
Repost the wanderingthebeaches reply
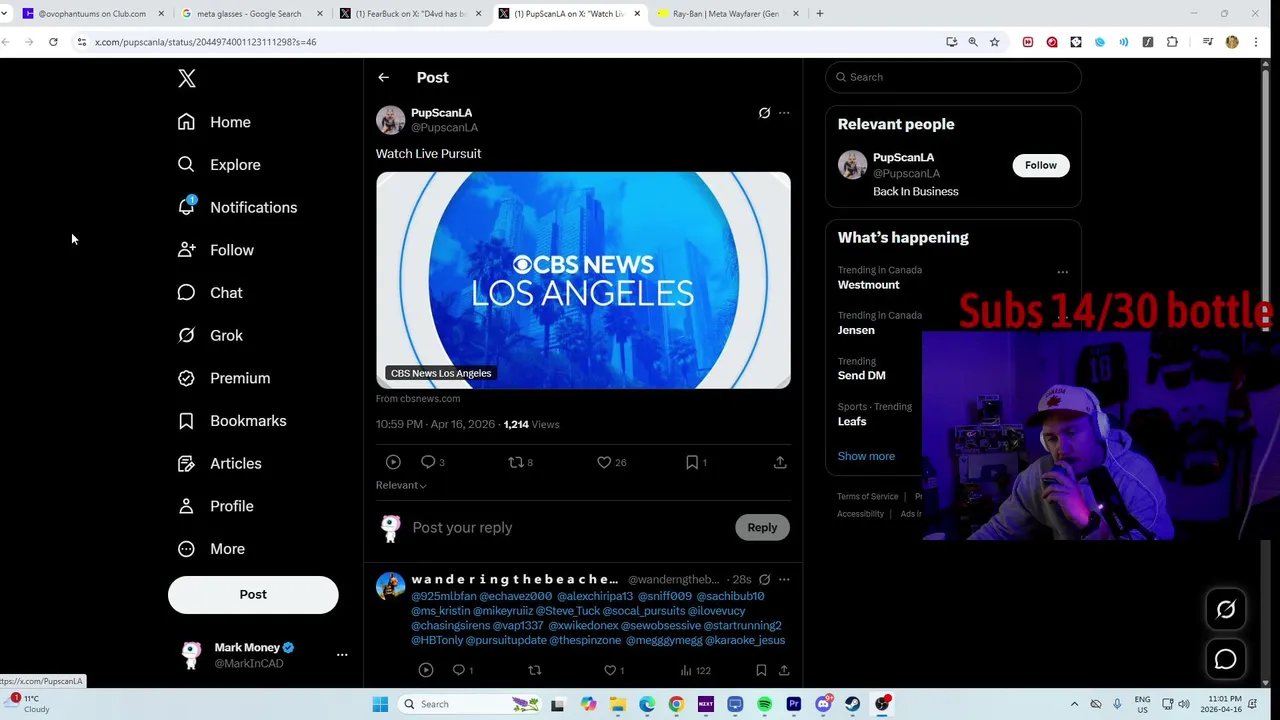coord(534,670)
